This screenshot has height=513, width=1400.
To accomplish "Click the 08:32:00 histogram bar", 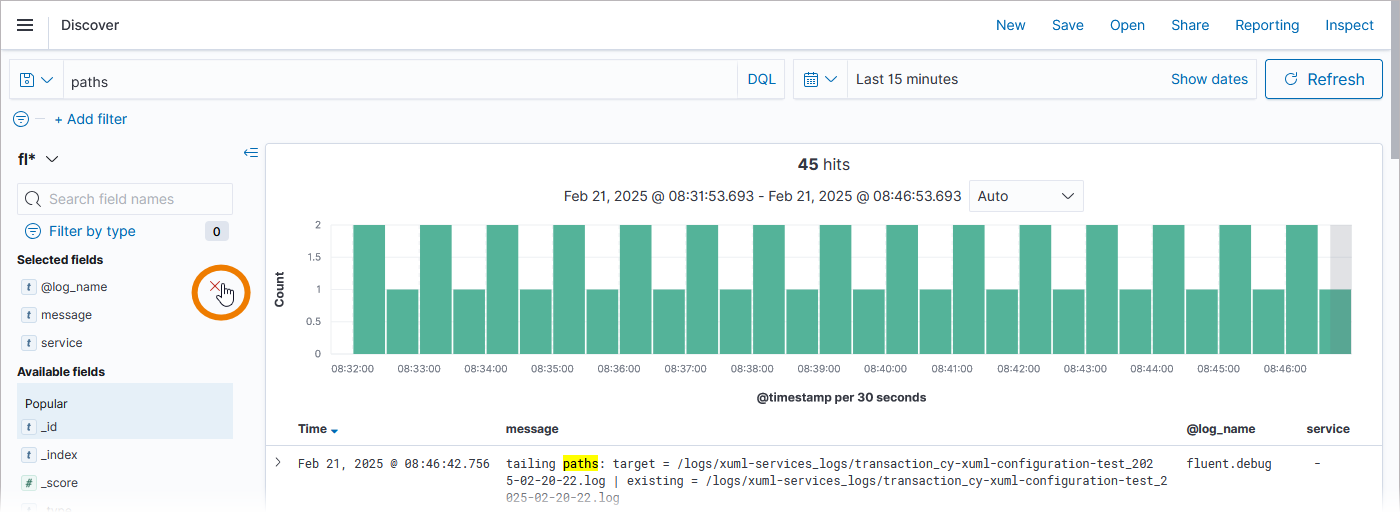I will coord(369,289).
